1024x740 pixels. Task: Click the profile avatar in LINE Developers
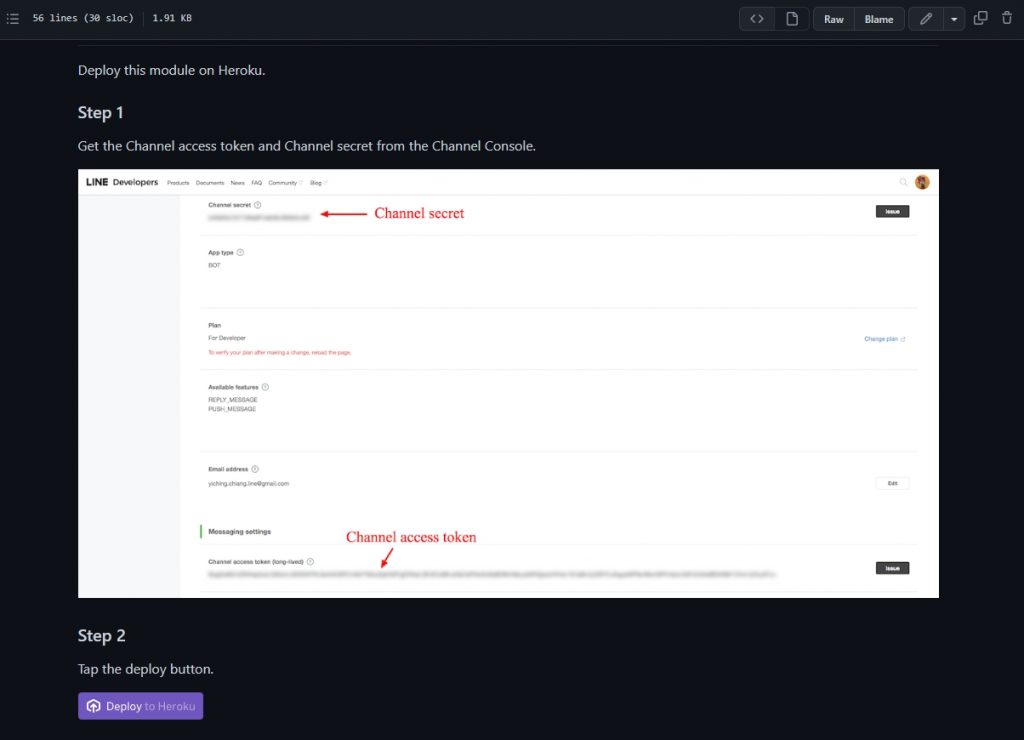(x=921, y=182)
